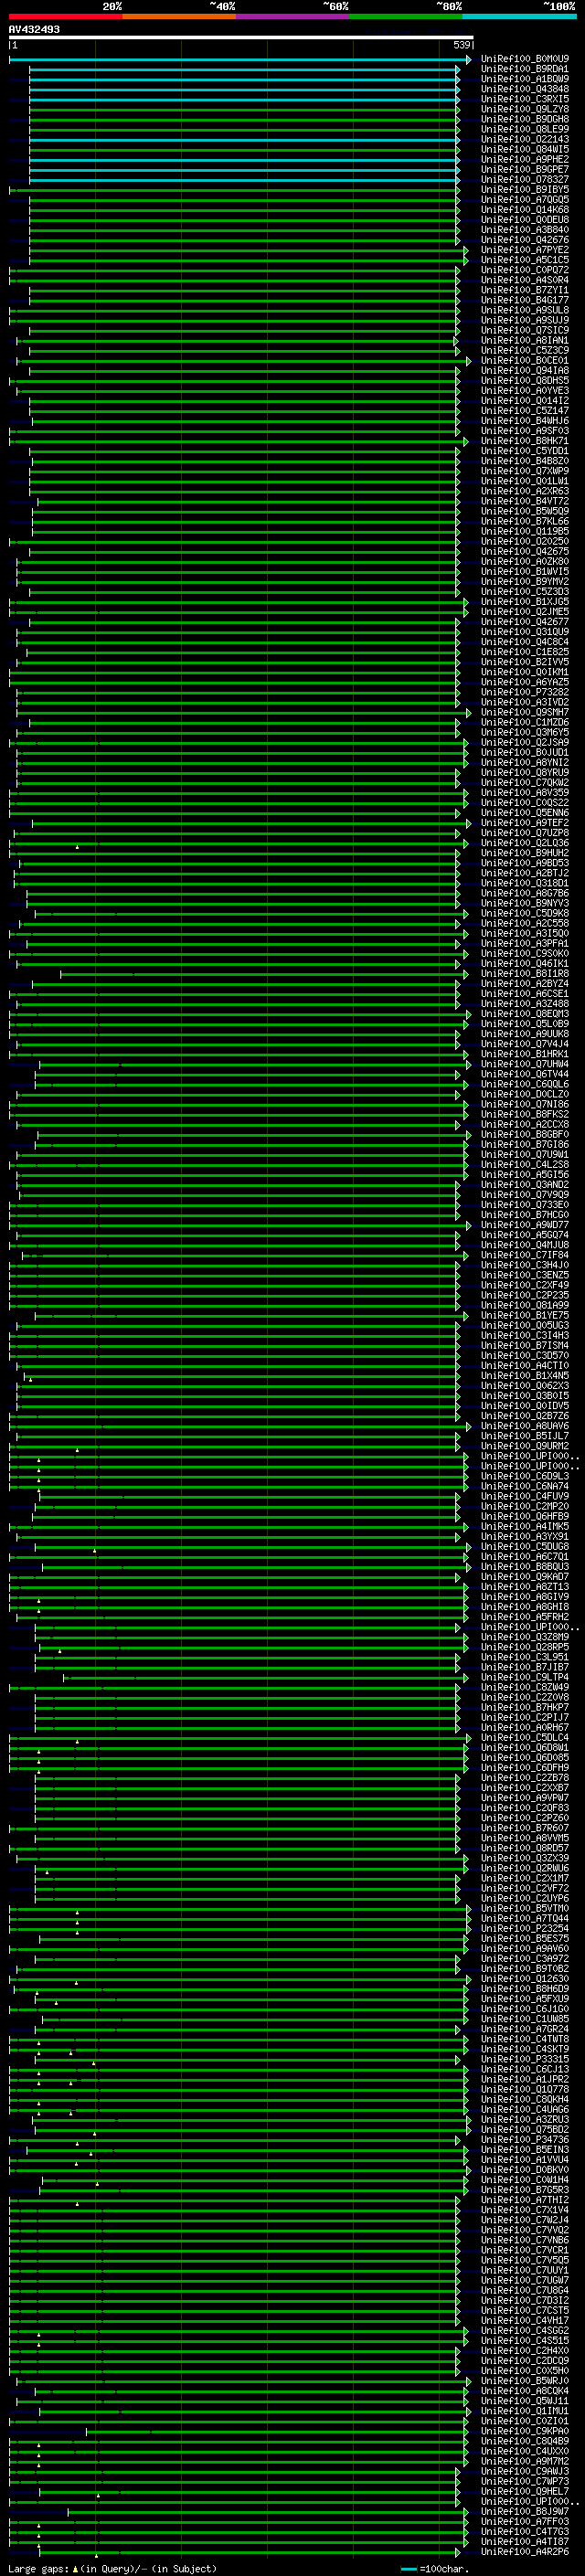Select the last label UniRef100_A4R2P6
The width and height of the screenshot is (585, 2576).
[525, 2552]
